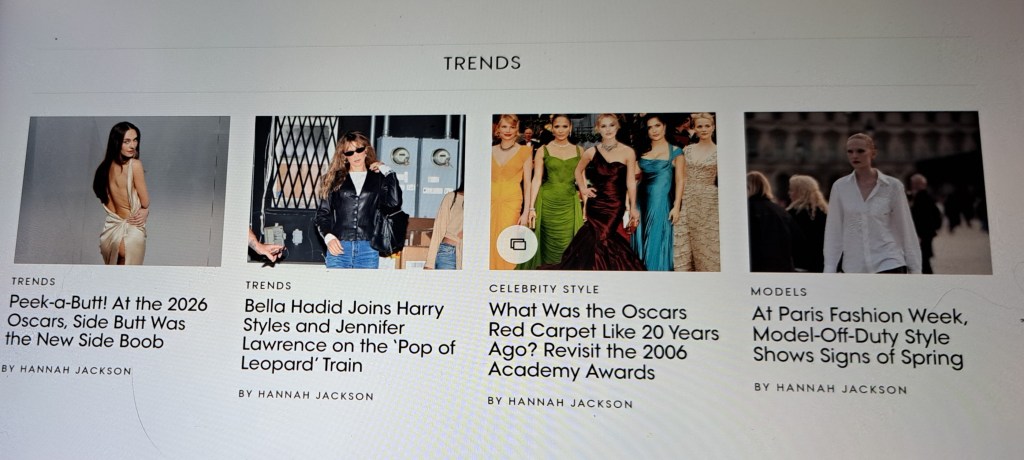Image resolution: width=1024 pixels, height=460 pixels.
Task: Select TRENDS tag above Peek-a-Butt article
Action: (x=33, y=282)
